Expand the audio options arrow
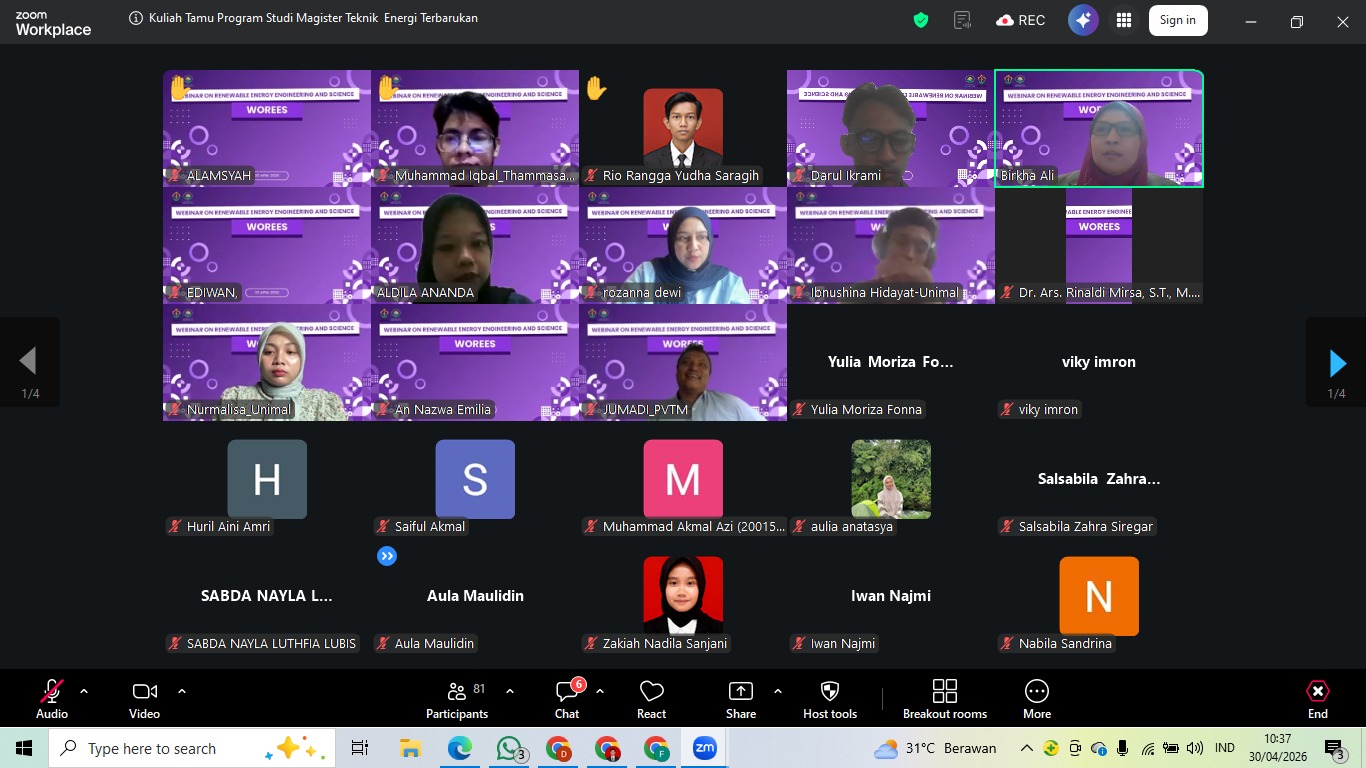Image resolution: width=1366 pixels, height=768 pixels. click(84, 691)
